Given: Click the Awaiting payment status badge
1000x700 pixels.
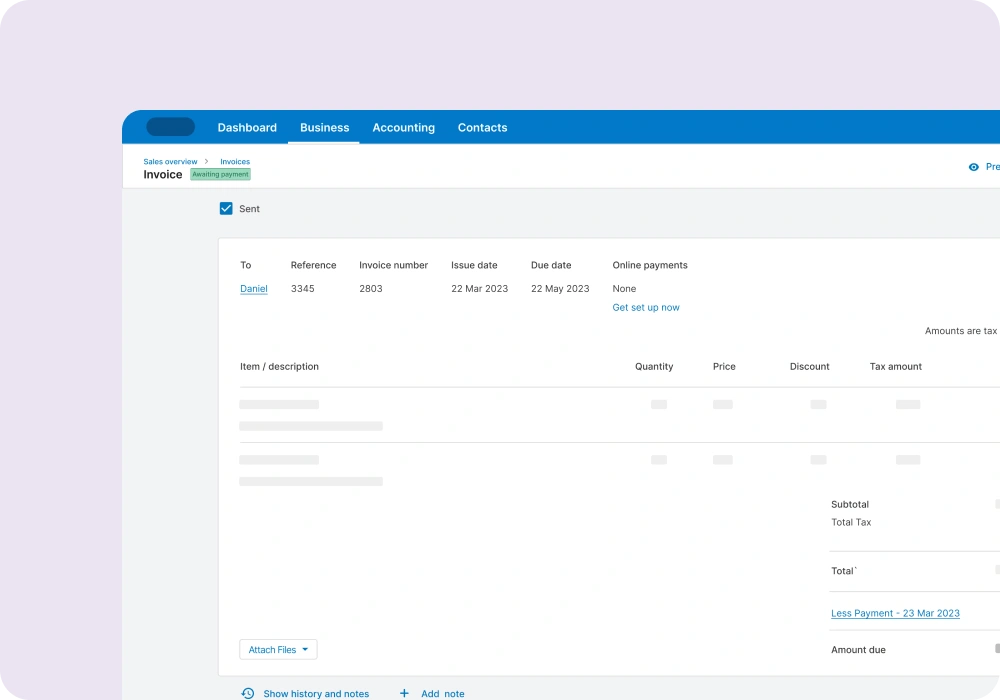Looking at the screenshot, I should click(x=220, y=174).
